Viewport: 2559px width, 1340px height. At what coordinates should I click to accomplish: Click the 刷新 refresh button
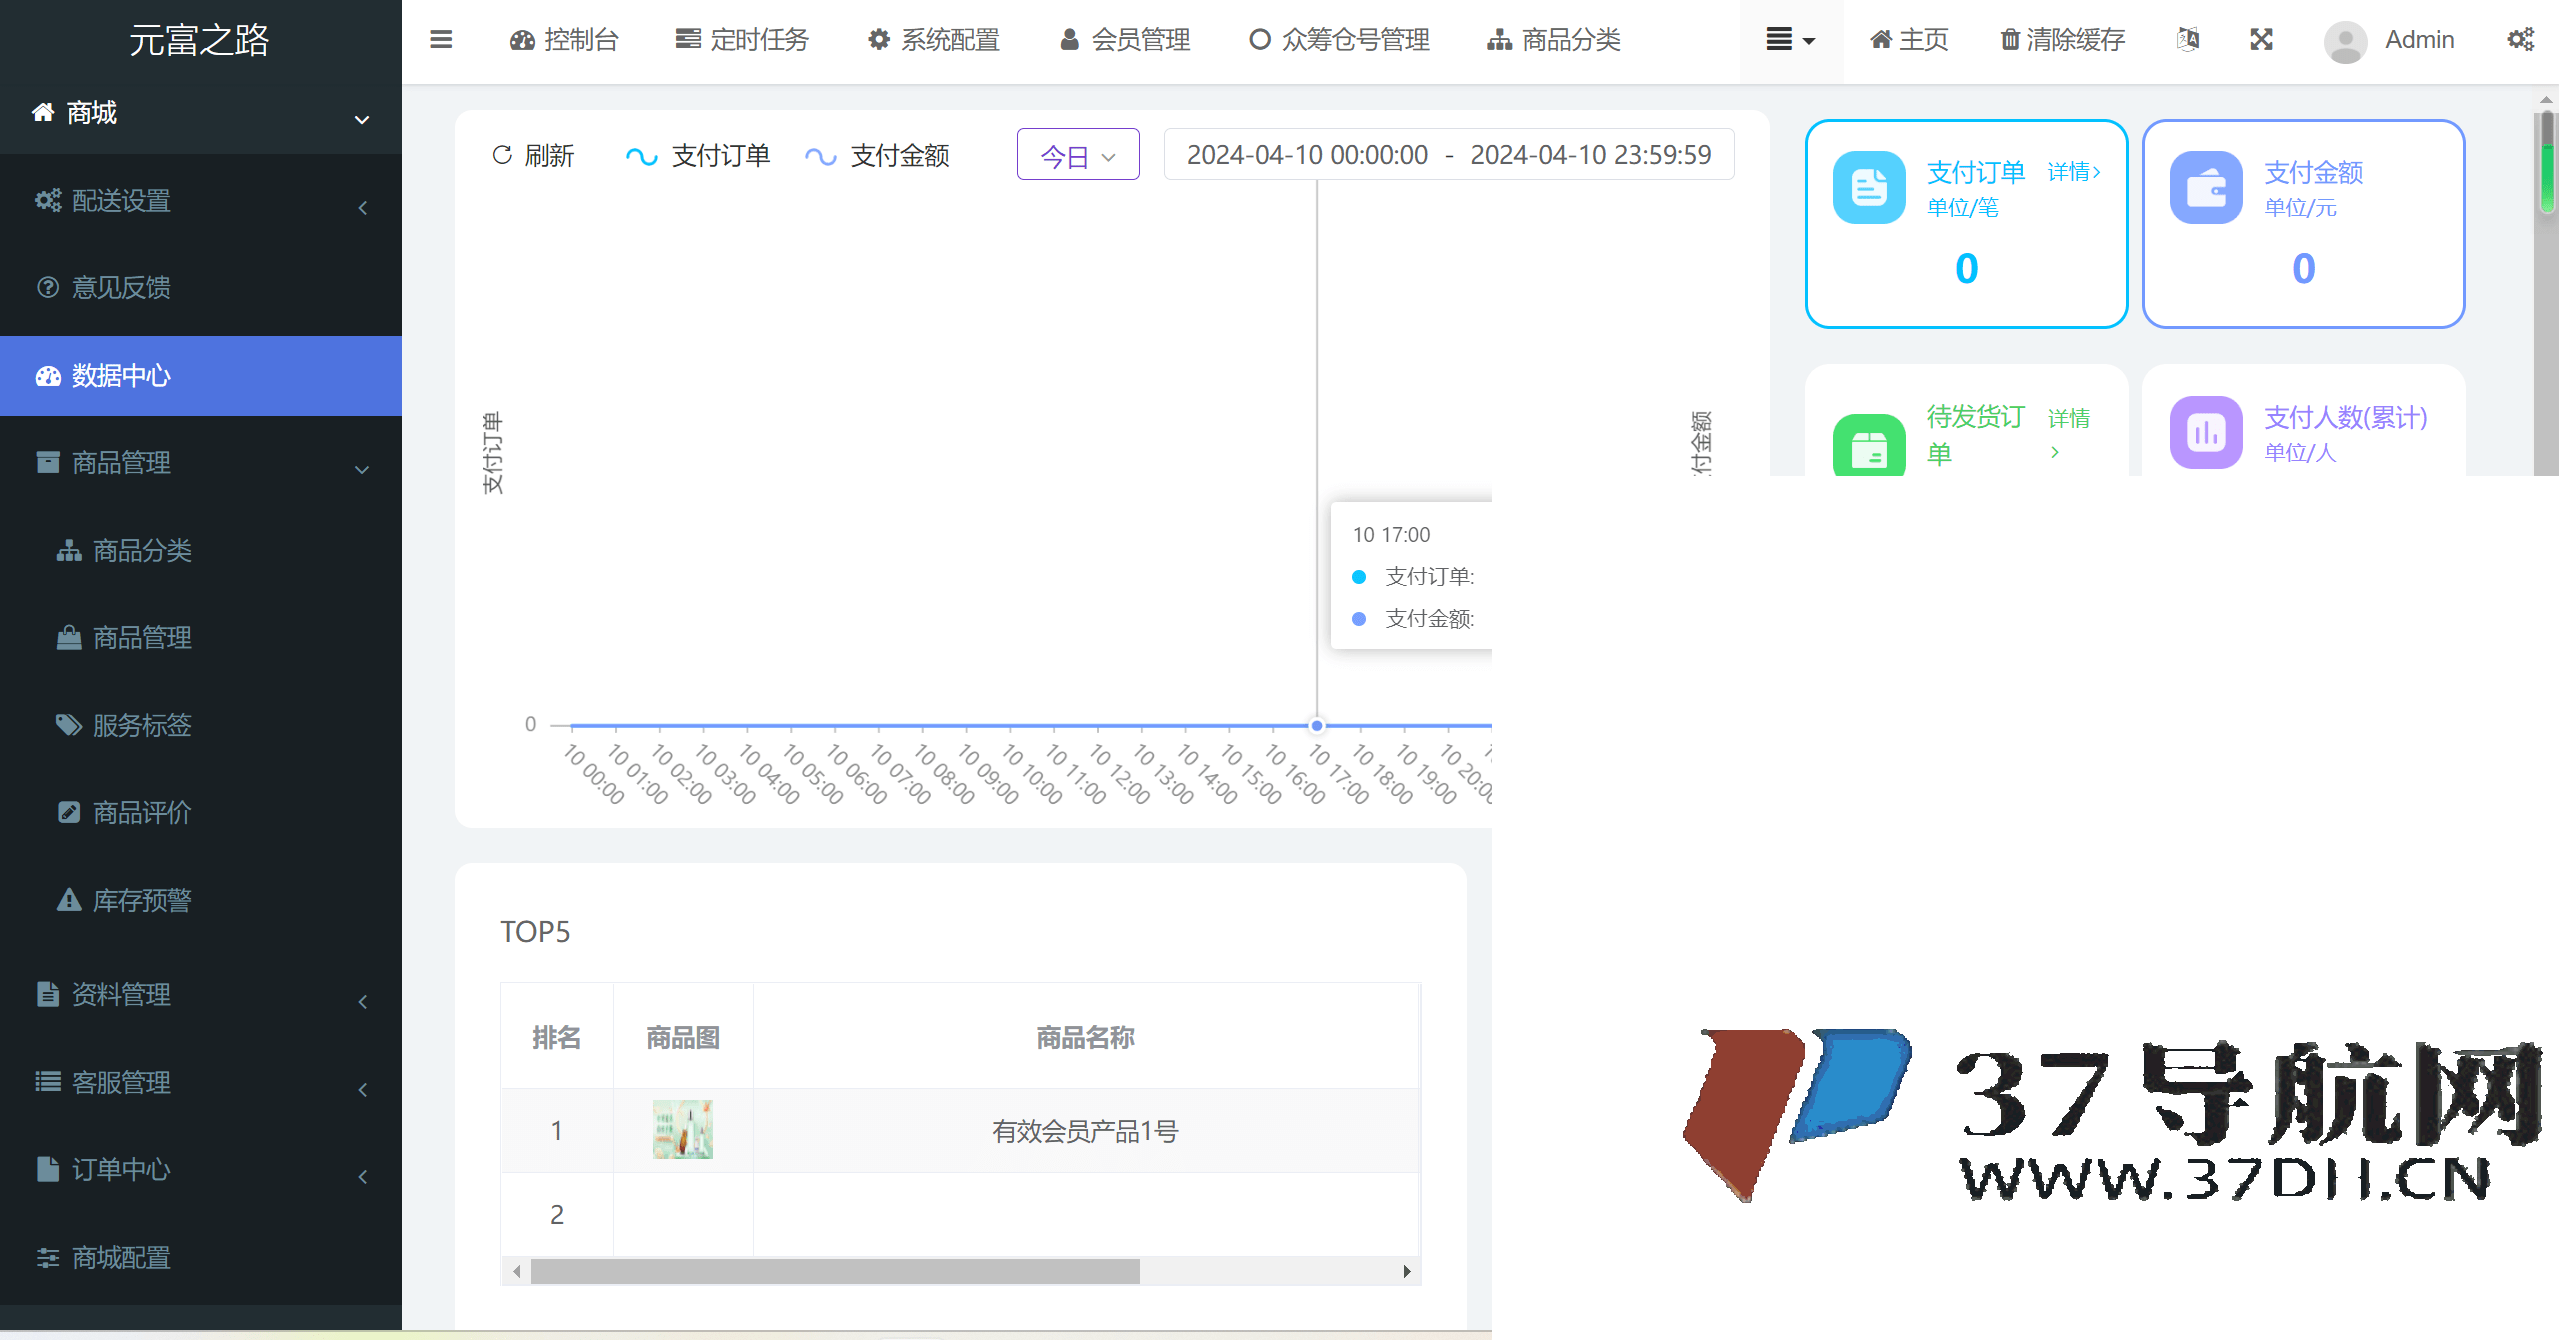tap(532, 155)
